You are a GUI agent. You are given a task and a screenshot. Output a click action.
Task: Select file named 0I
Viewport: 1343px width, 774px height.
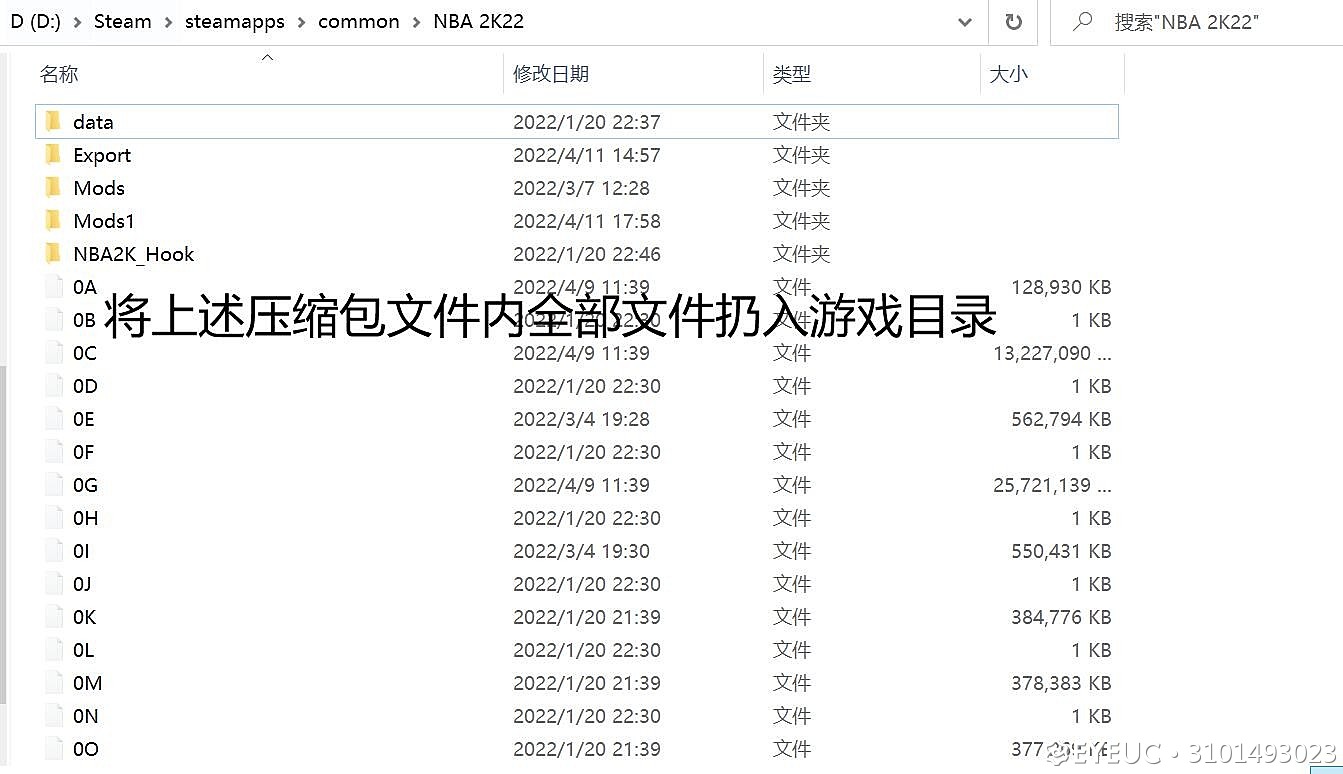click(81, 551)
